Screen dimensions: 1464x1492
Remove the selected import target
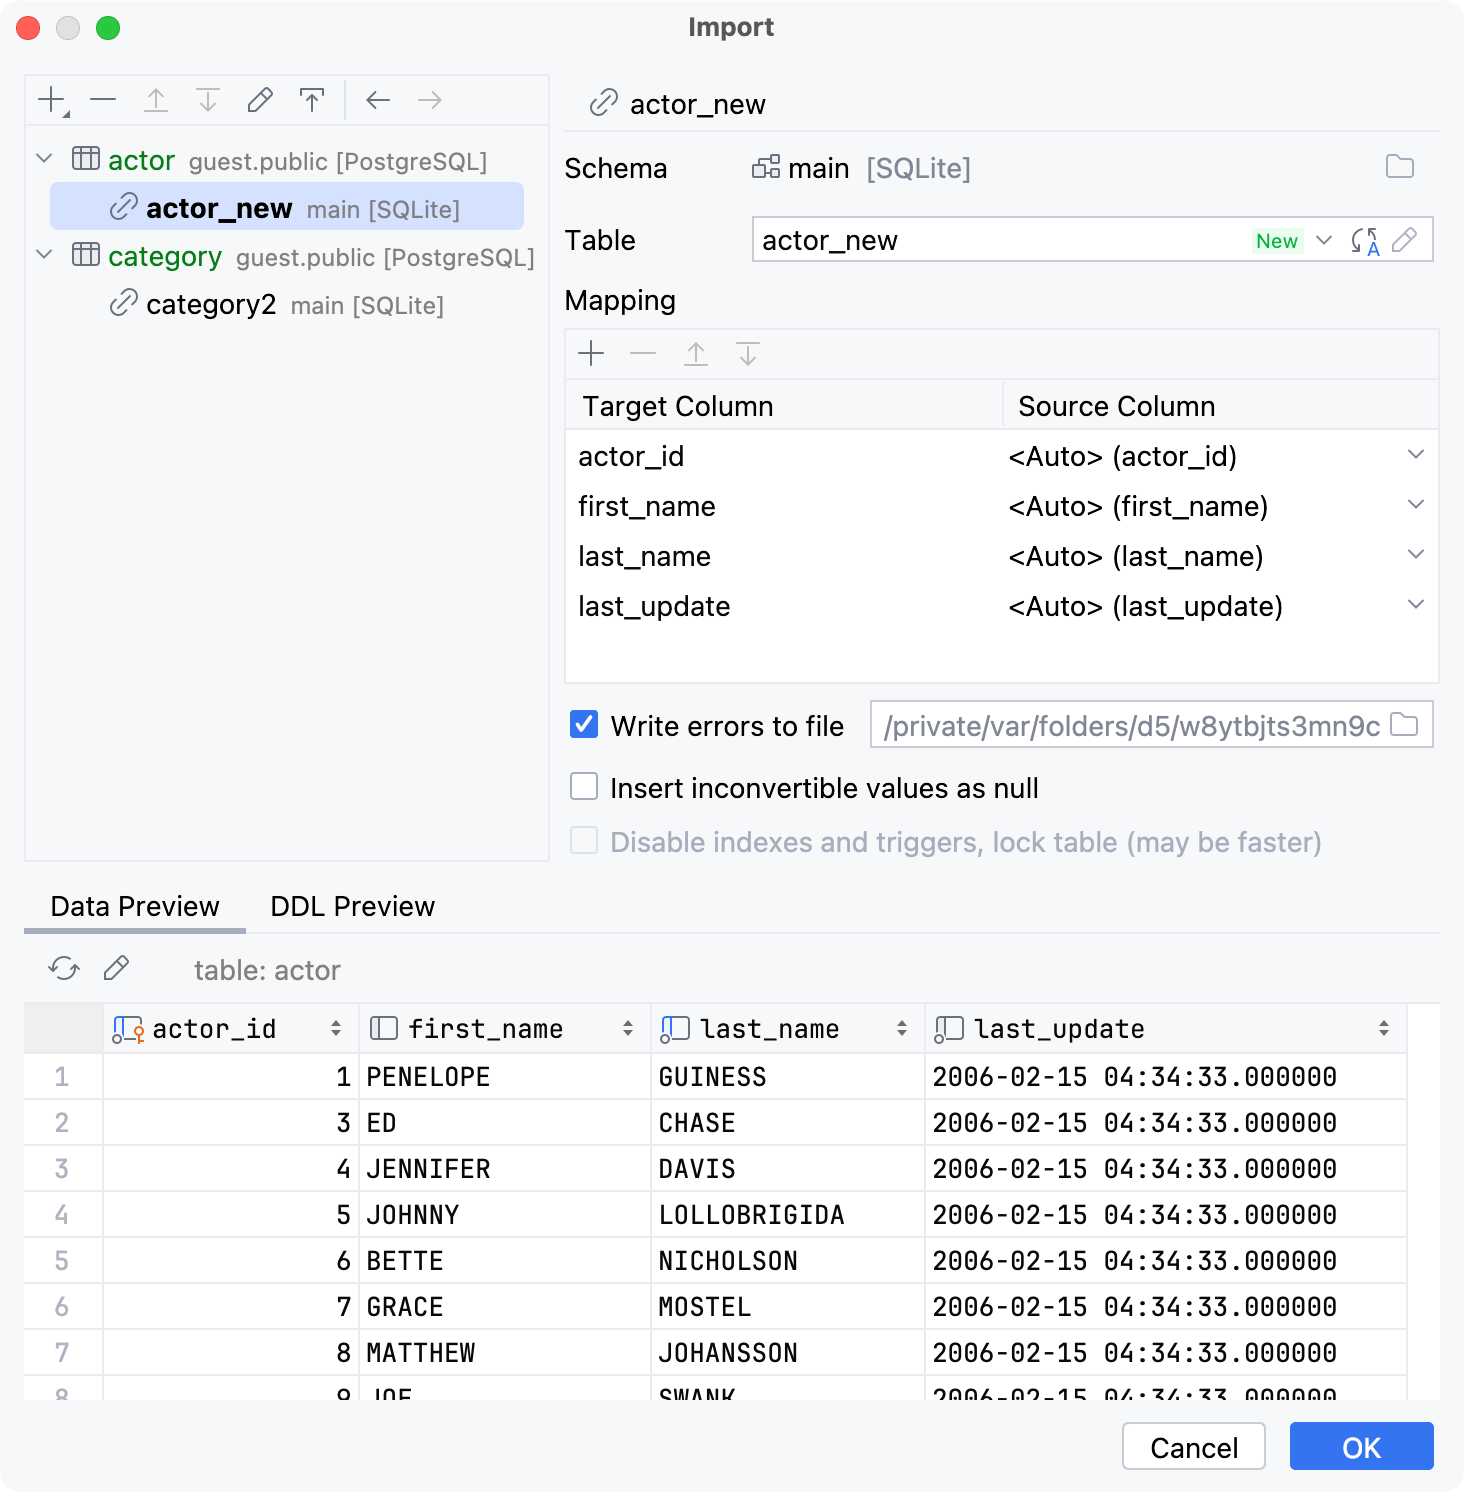pyautogui.click(x=103, y=100)
